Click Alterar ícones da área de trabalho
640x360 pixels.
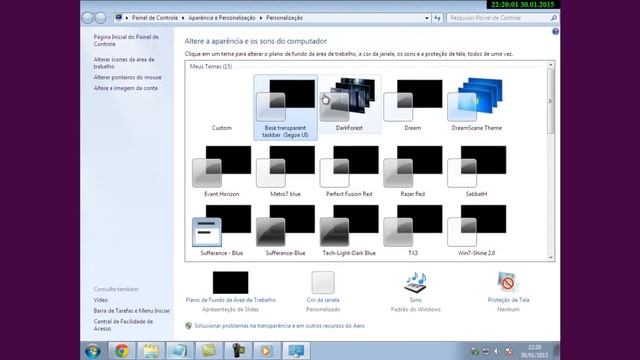pyautogui.click(x=124, y=63)
